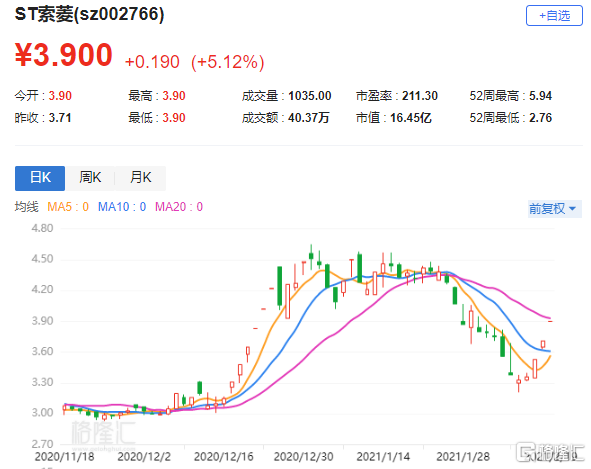591x469 pixels.
Task: Click the price change value +0.190
Action: (x=152, y=62)
